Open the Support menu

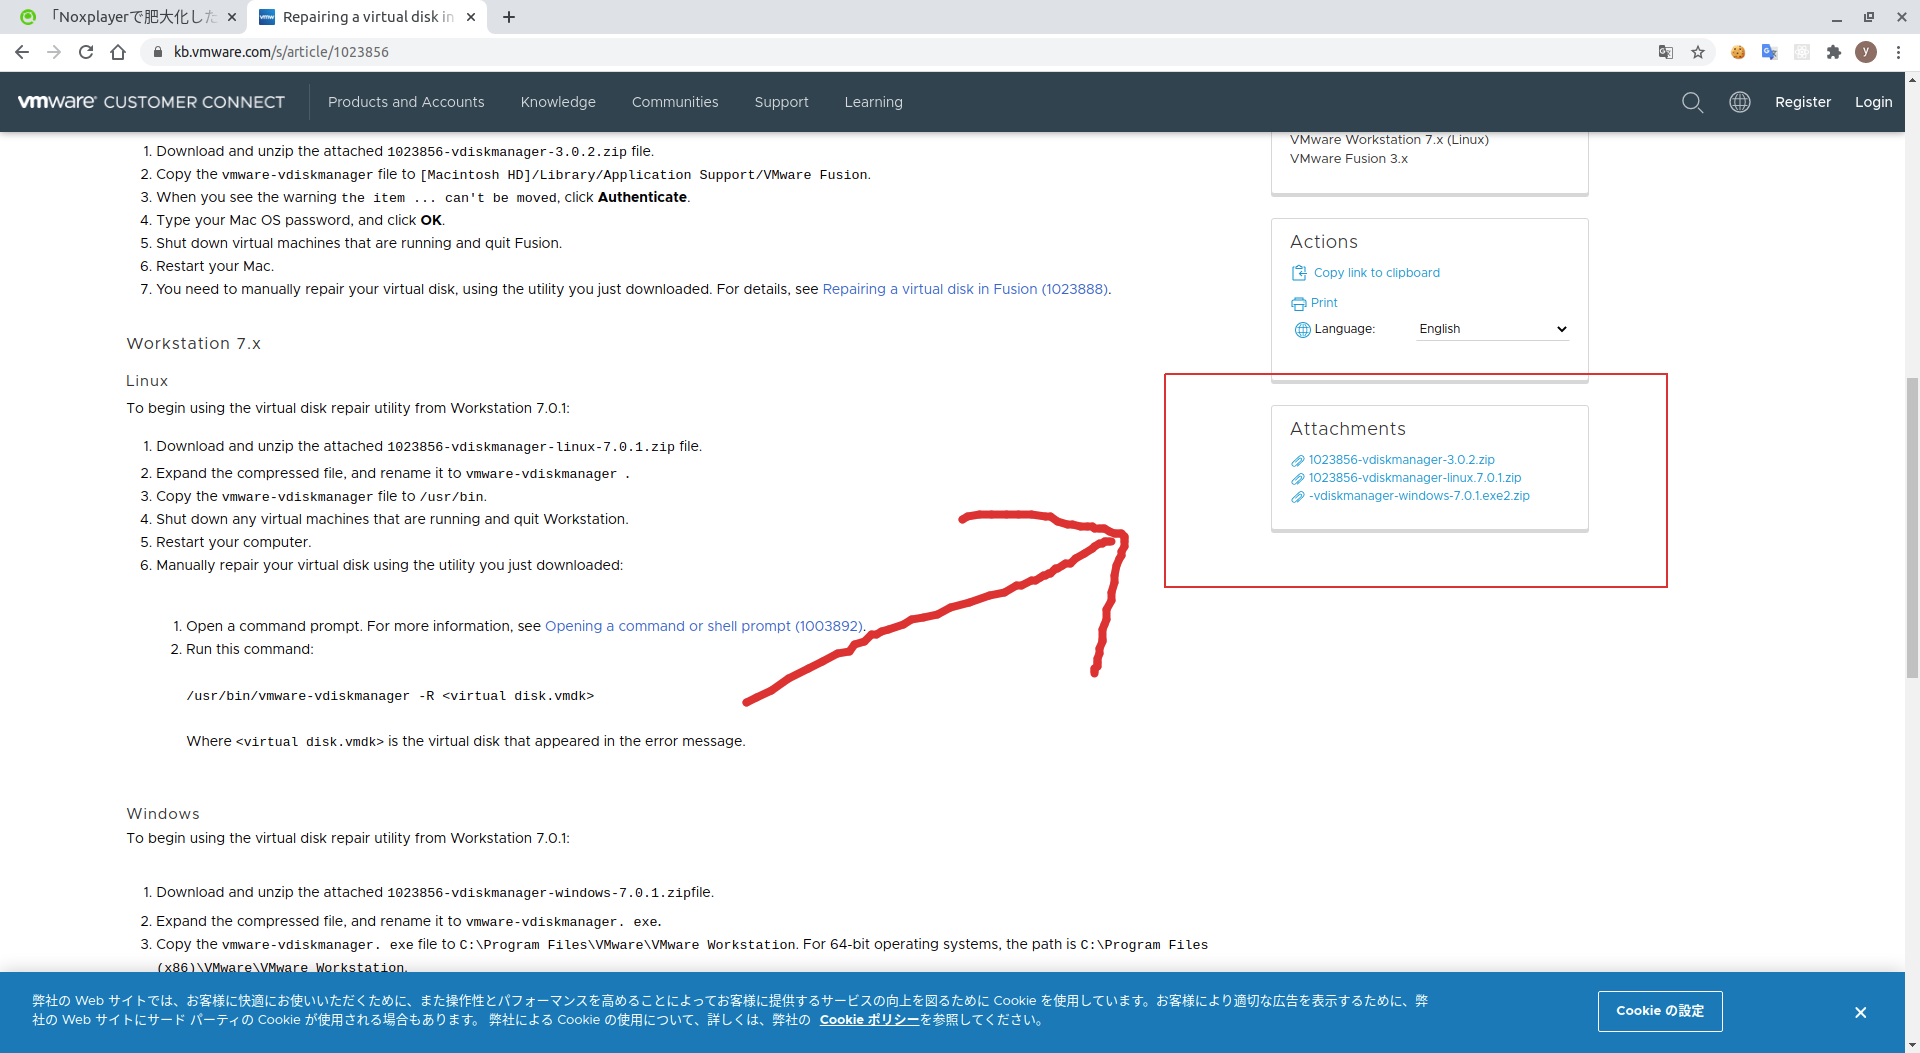pos(782,102)
